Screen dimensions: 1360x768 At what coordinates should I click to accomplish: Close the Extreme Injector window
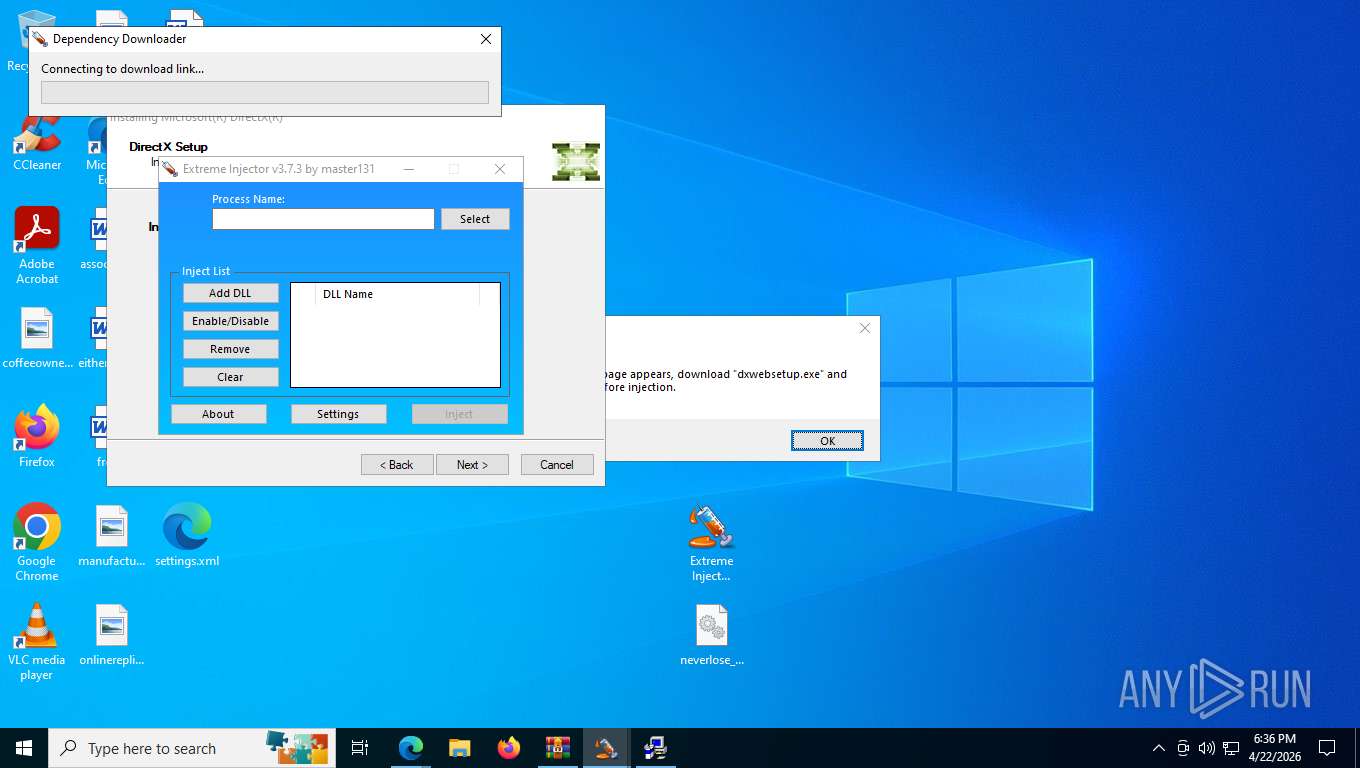pos(500,169)
